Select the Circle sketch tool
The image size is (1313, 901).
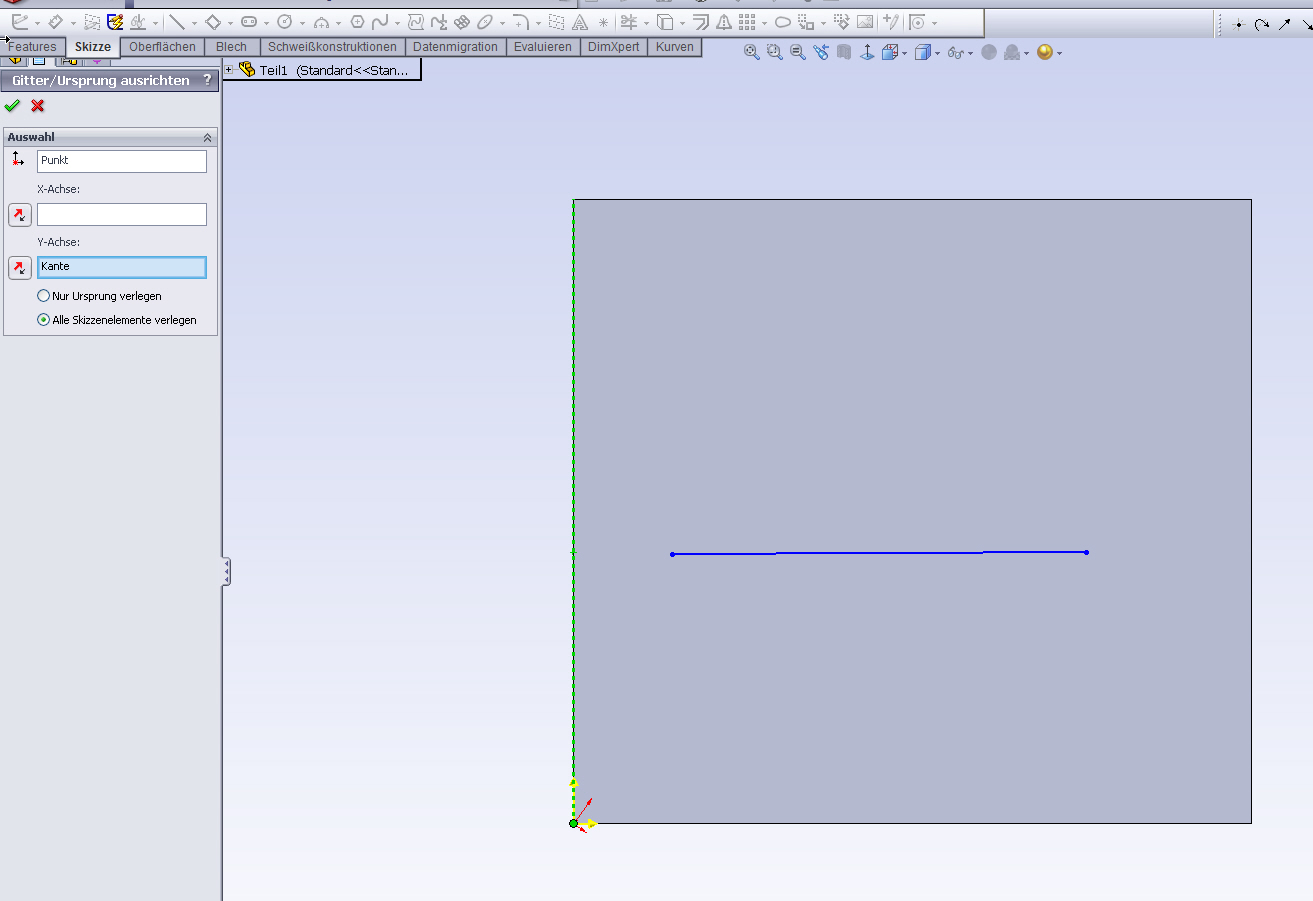tap(284, 22)
